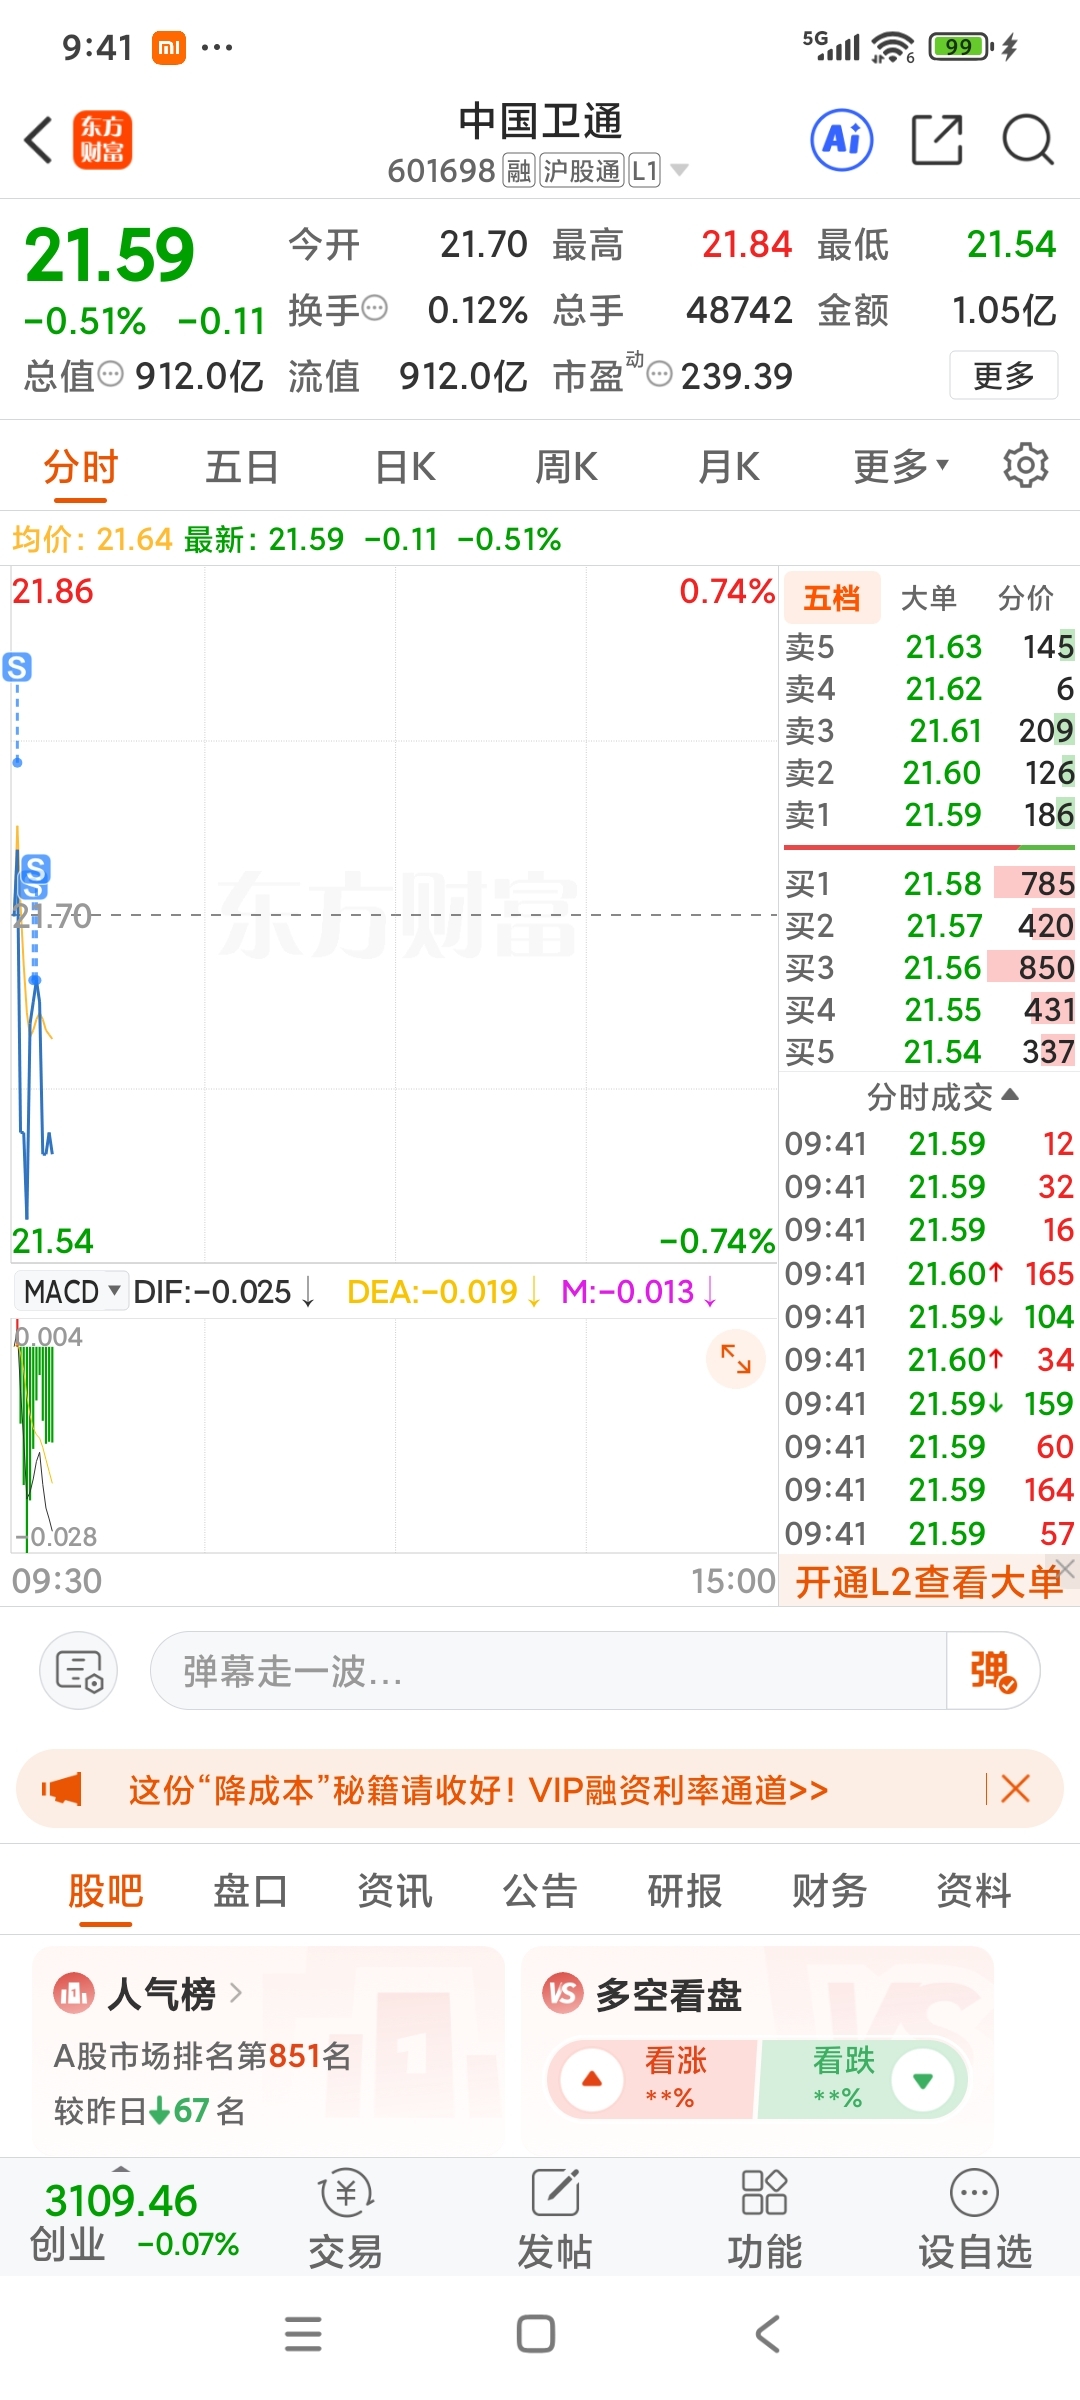Viewport: 1080px width, 2400px height.
Task: Open the 盘口 tab
Action: (x=250, y=1890)
